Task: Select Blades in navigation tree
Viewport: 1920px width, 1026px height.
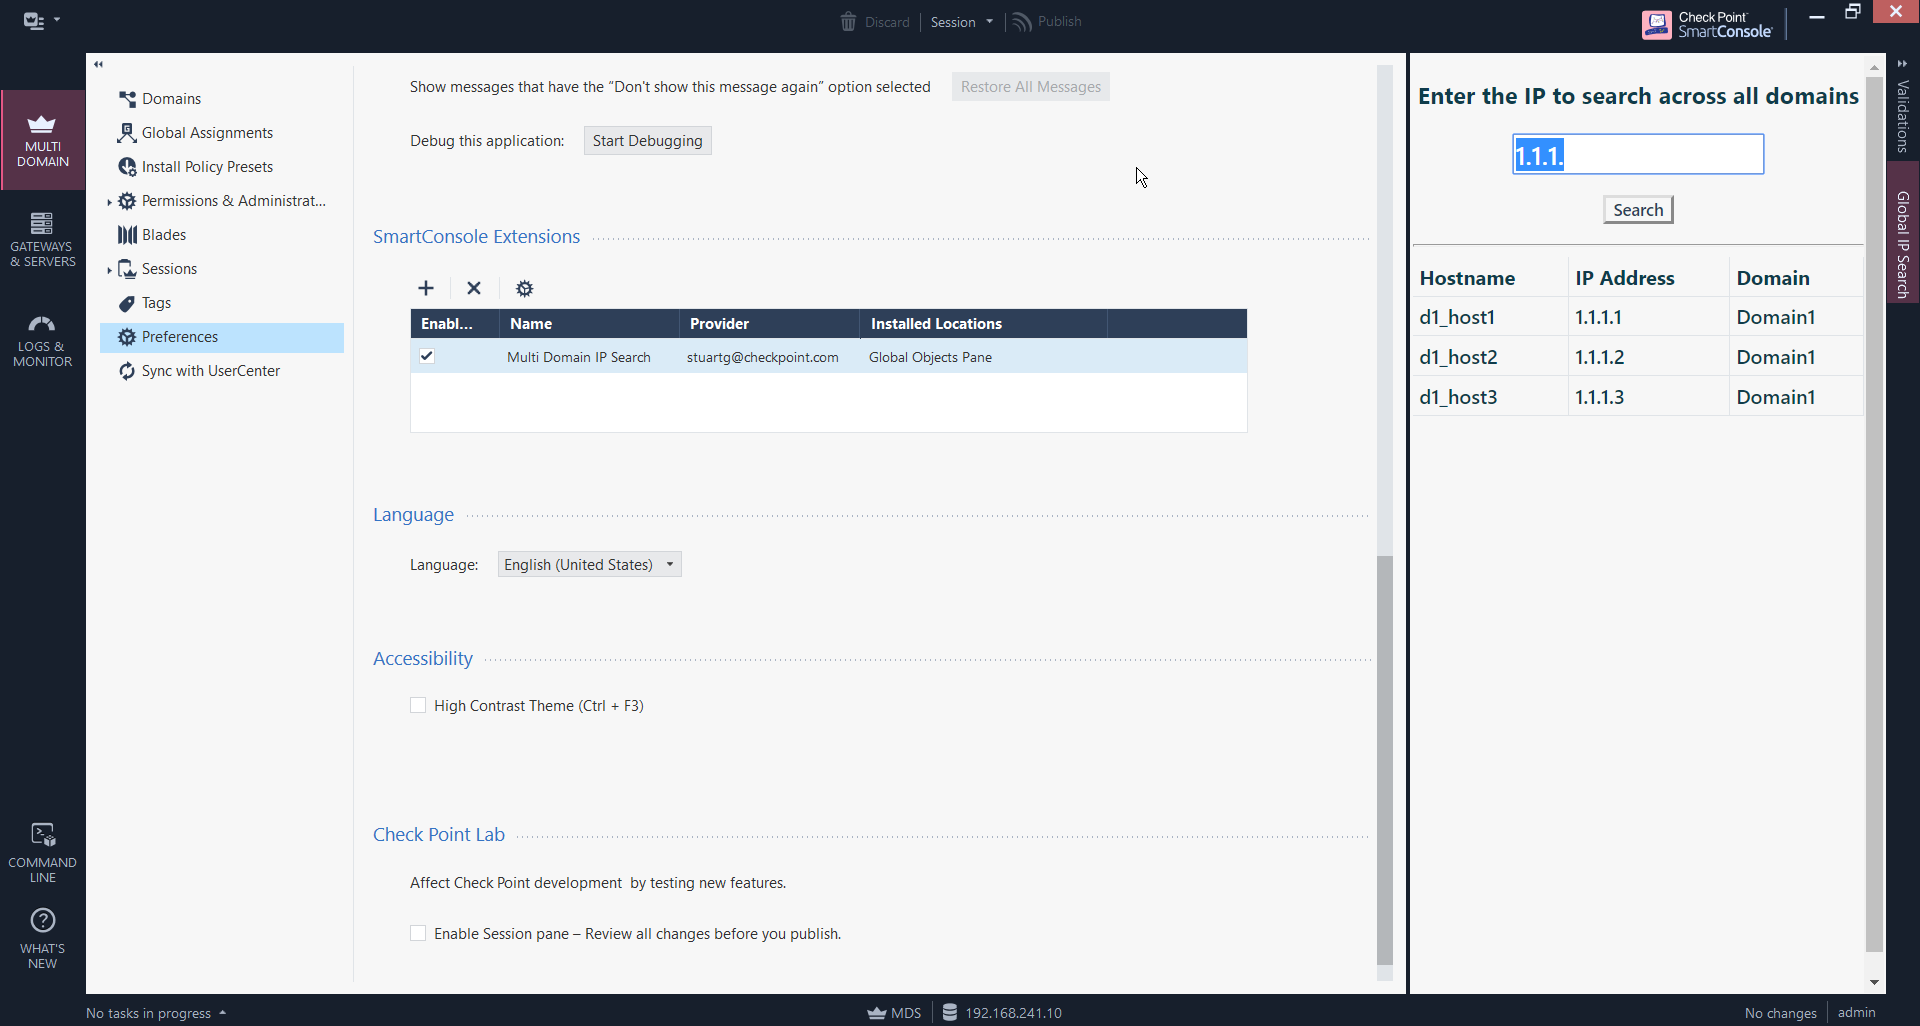Action: coord(164,235)
